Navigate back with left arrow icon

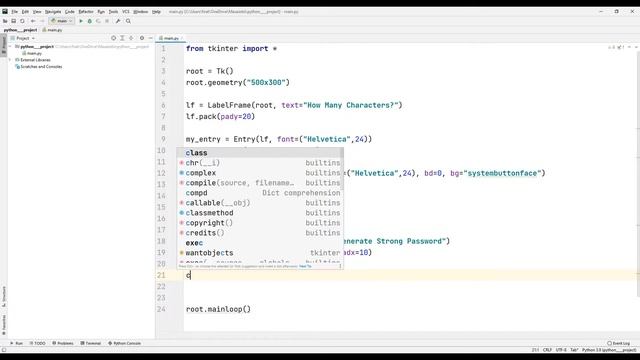pyautogui.click(x=33, y=21)
